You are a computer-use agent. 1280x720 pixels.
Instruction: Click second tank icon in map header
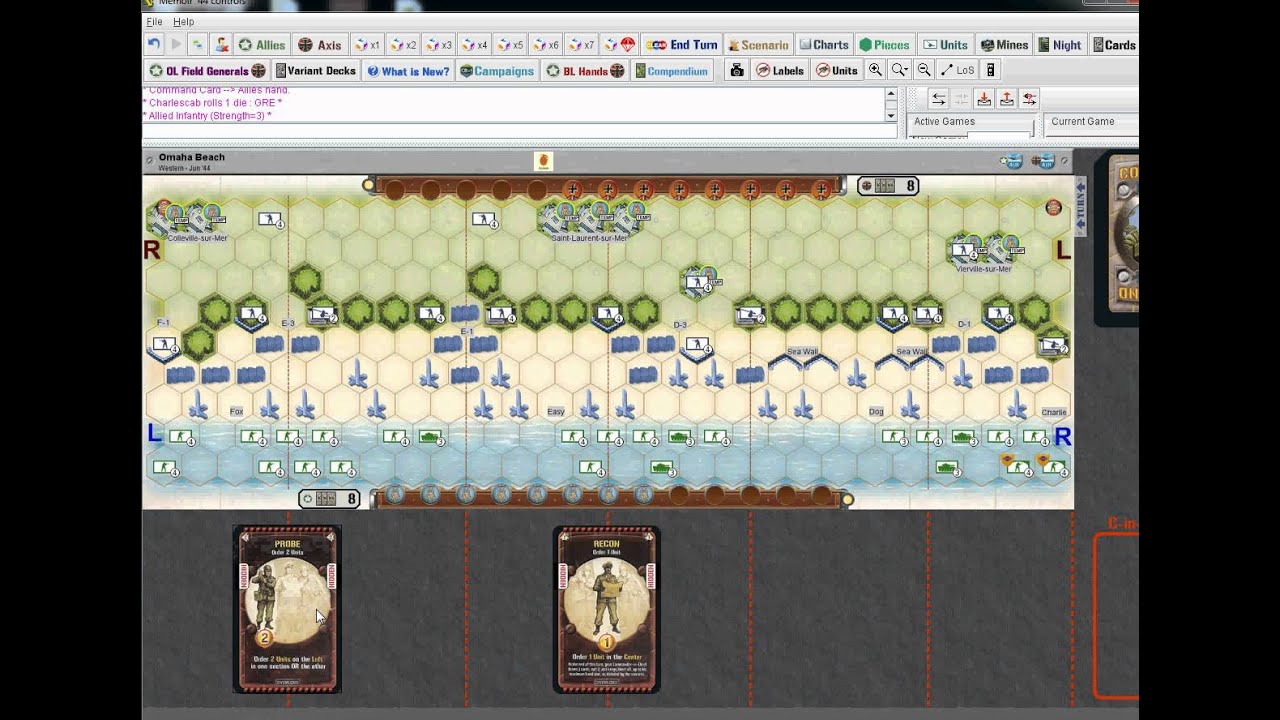point(1044,161)
